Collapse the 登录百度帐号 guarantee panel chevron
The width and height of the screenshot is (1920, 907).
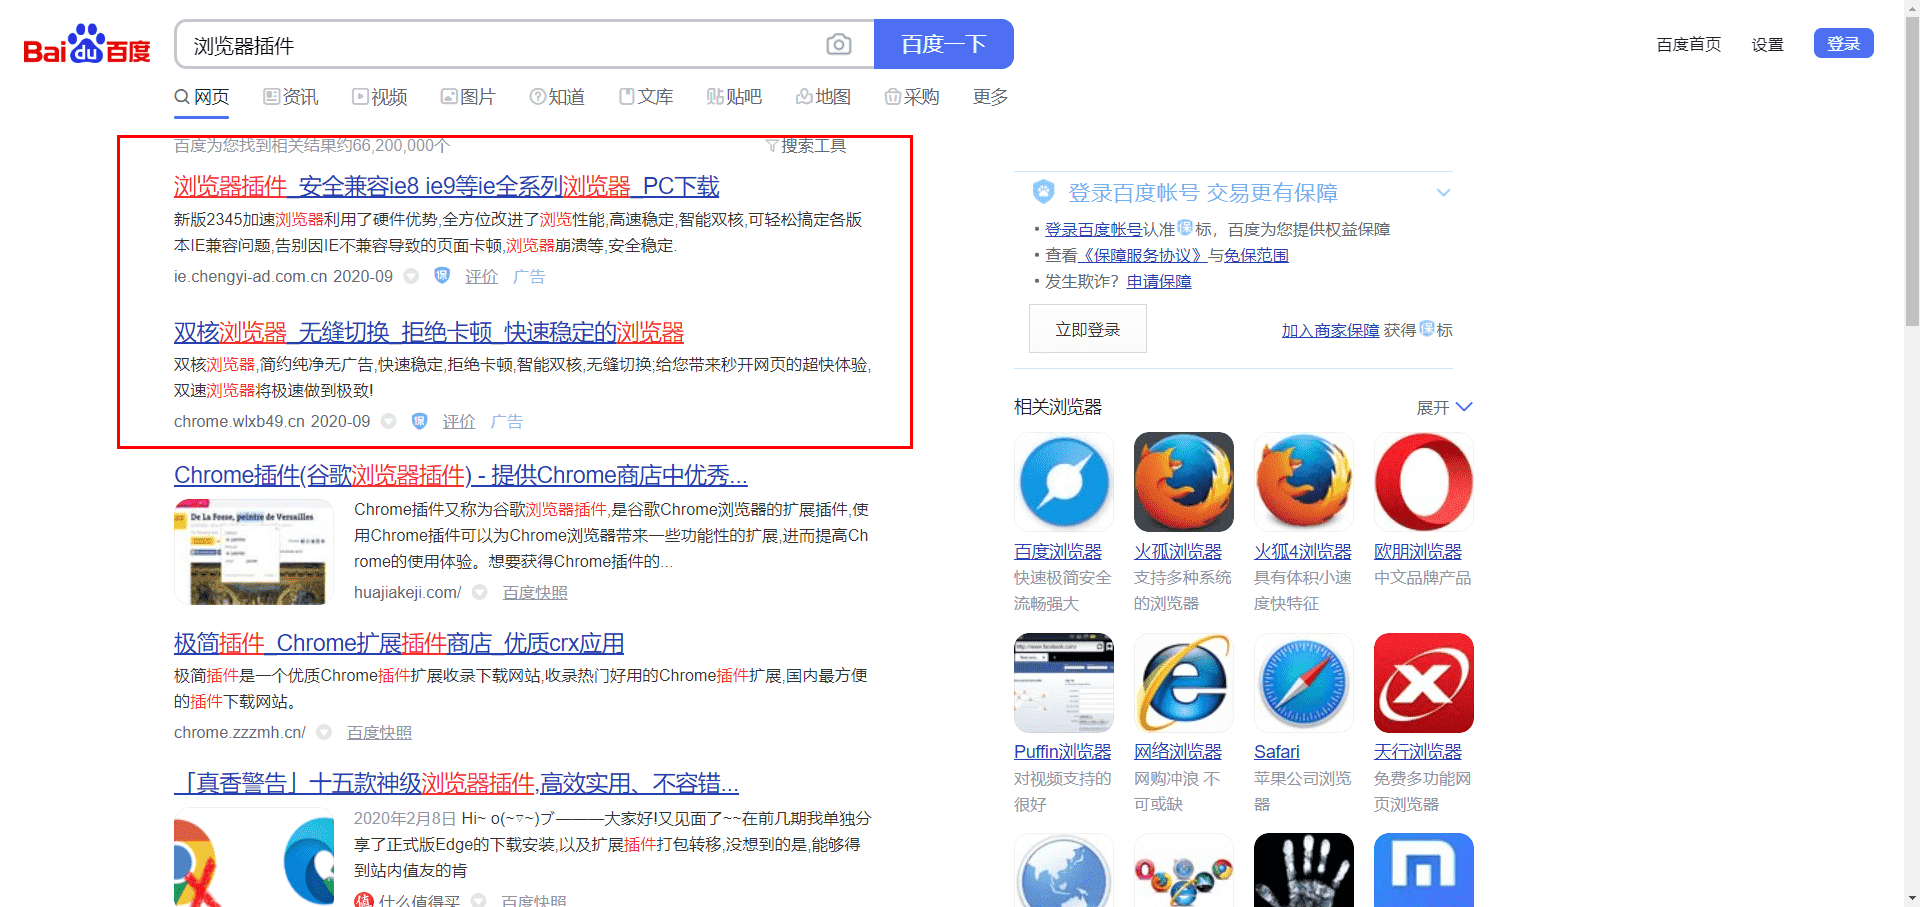pos(1443,192)
